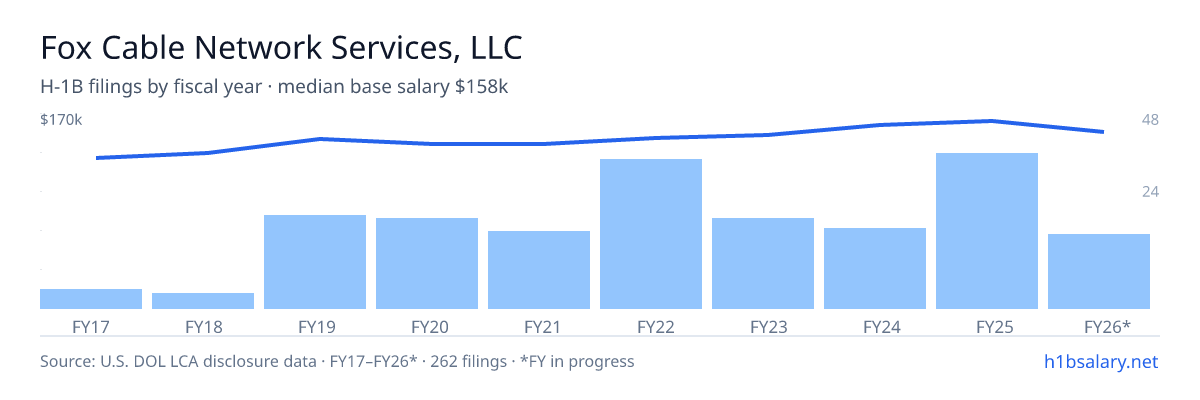This screenshot has height=400, width=1200.
Task: Click the FY18 filings bar
Action: click(203, 301)
